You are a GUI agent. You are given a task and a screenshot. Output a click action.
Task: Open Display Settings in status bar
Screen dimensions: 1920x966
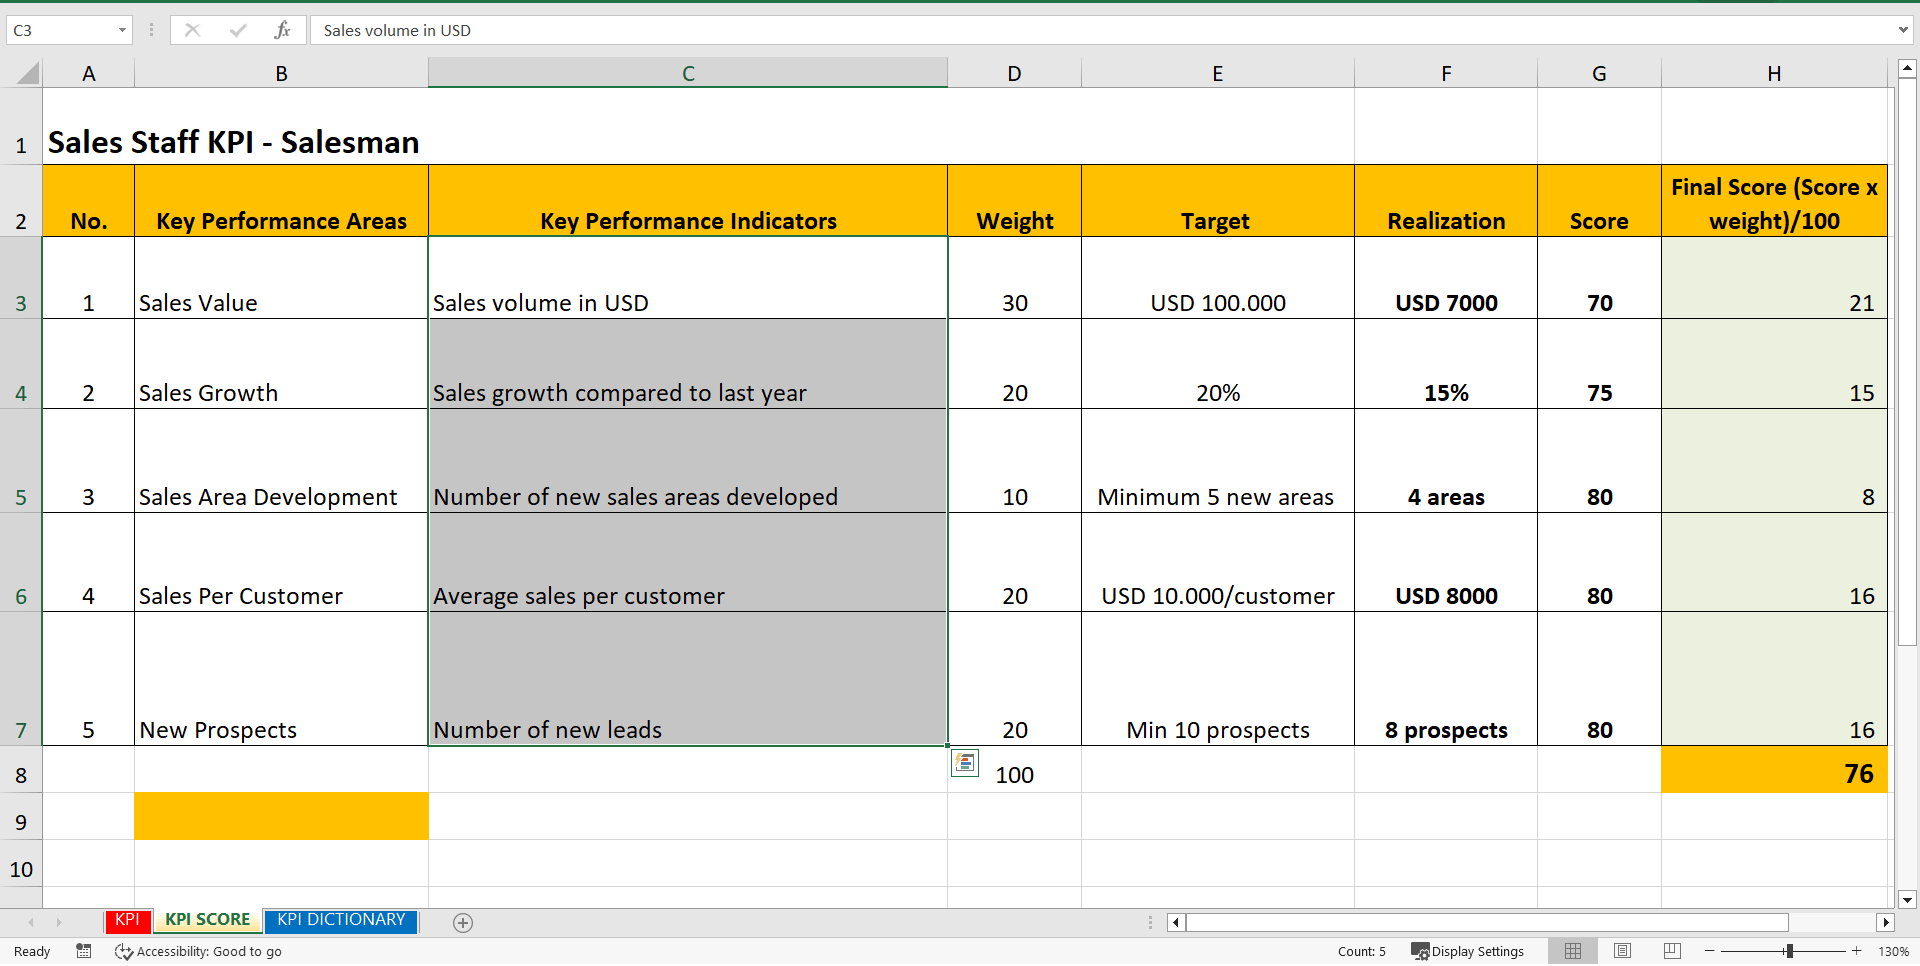click(x=1467, y=951)
